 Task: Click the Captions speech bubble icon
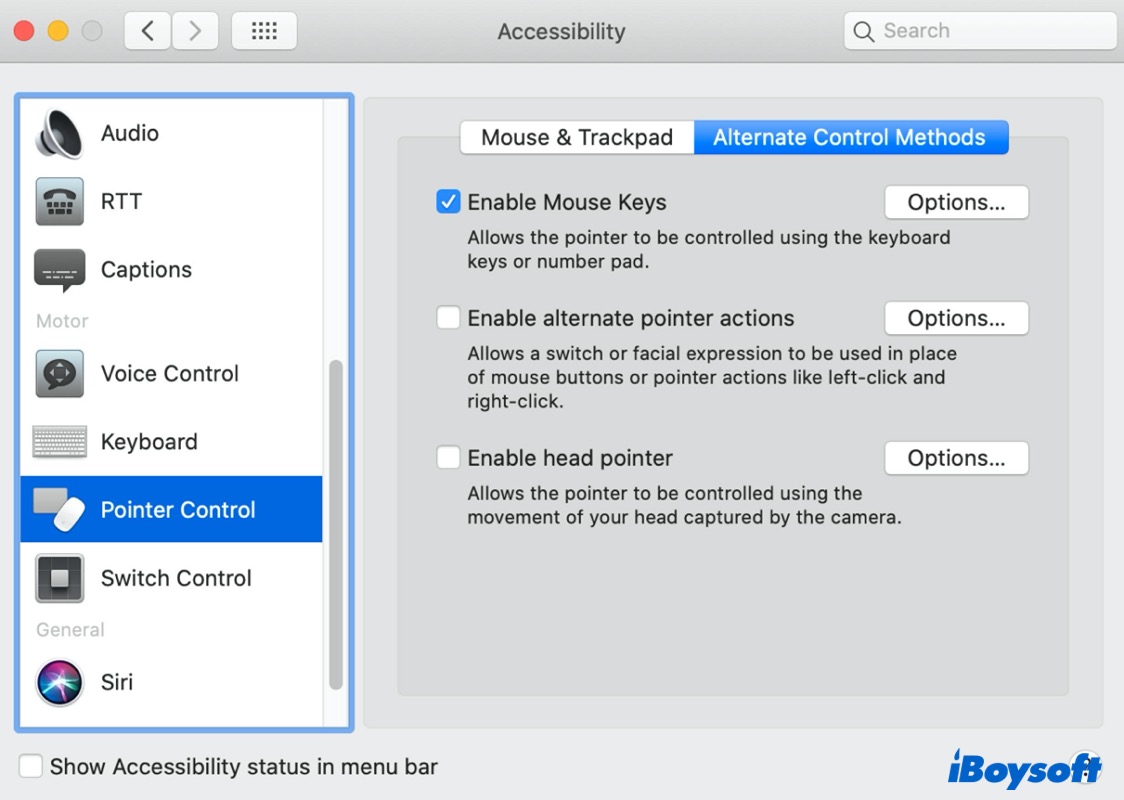[59, 270]
